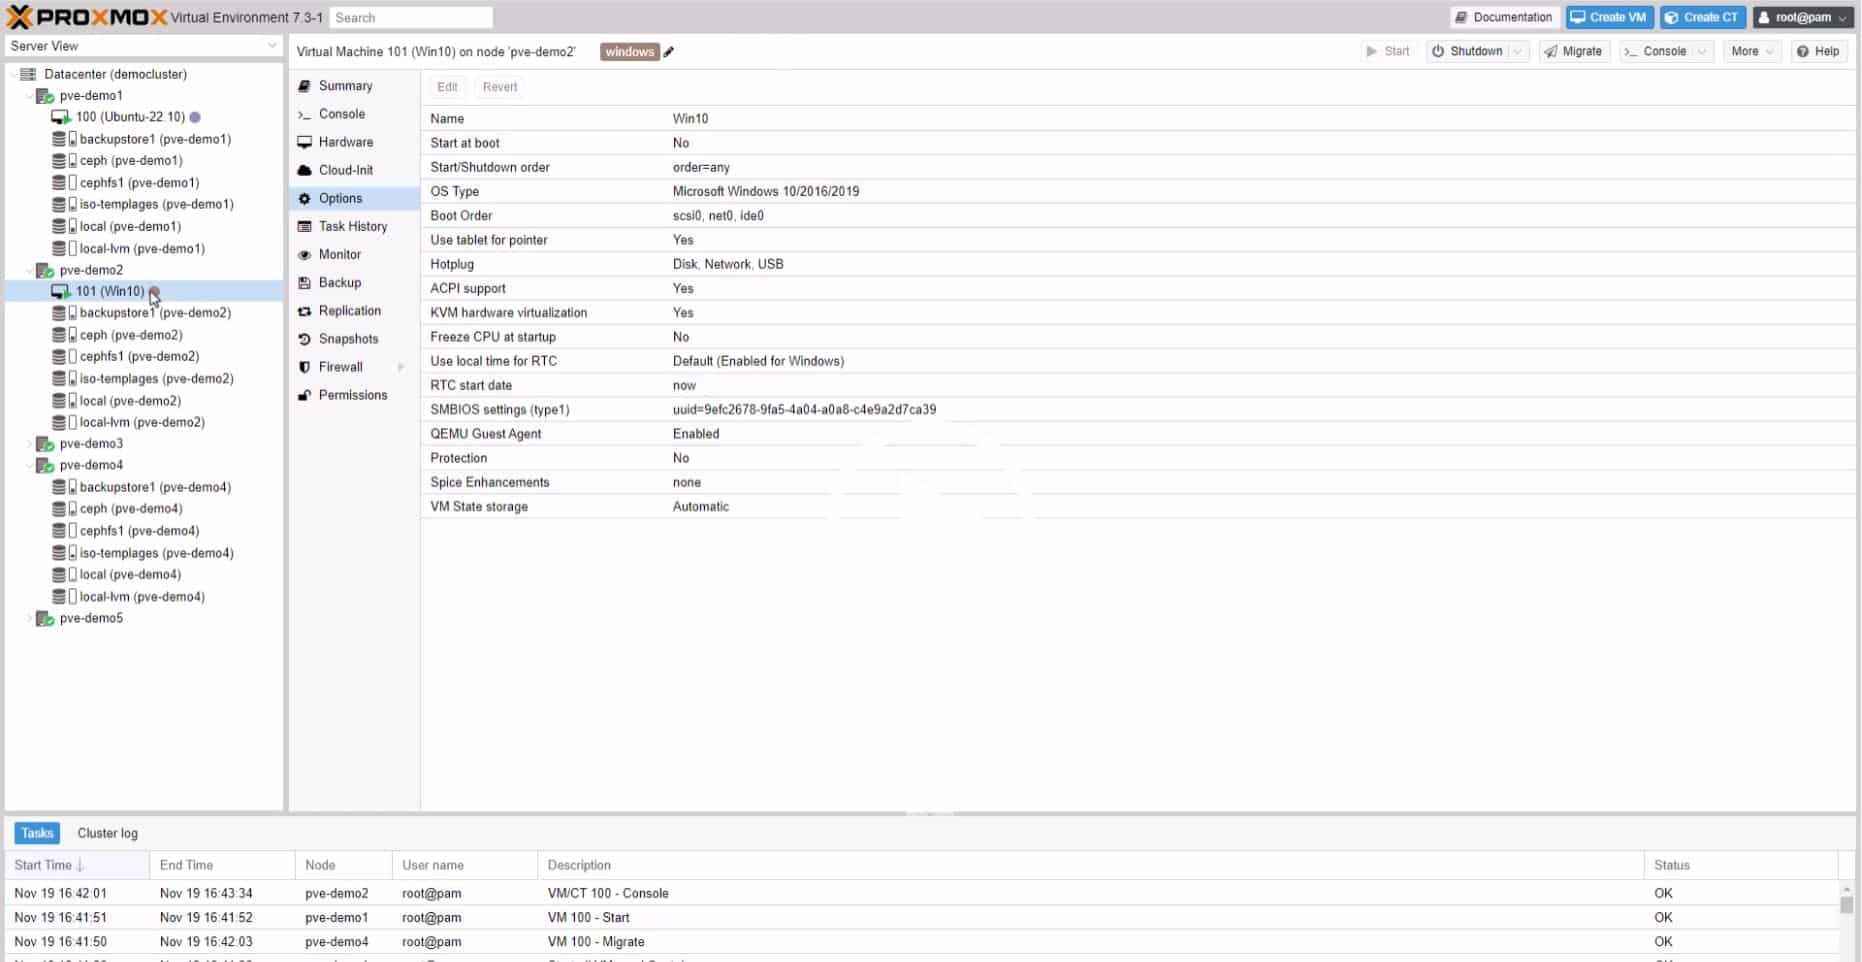The height and width of the screenshot is (962, 1862).
Task: Click the pve-demo1 node icon
Action: pyautogui.click(x=45, y=96)
